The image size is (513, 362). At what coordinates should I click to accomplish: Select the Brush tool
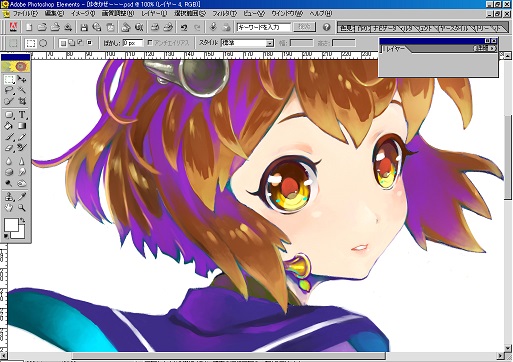(x=9, y=137)
